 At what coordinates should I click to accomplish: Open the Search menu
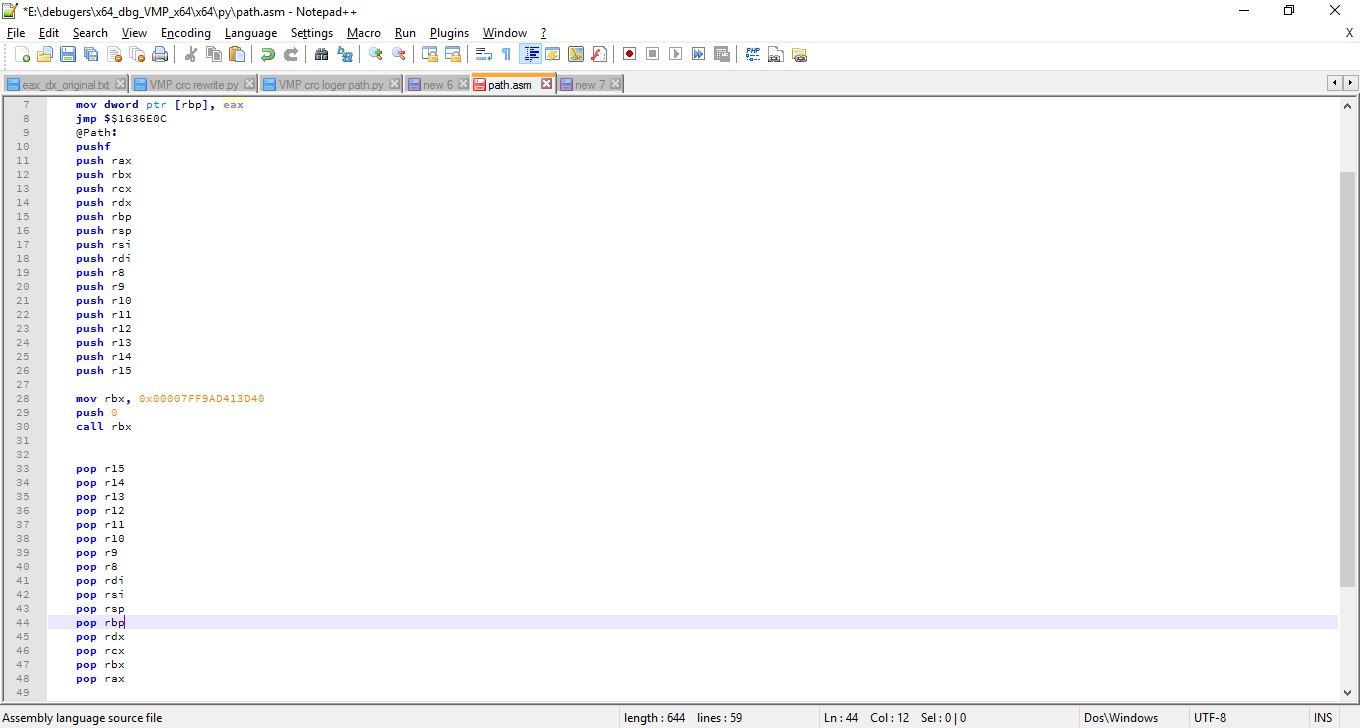click(x=90, y=33)
